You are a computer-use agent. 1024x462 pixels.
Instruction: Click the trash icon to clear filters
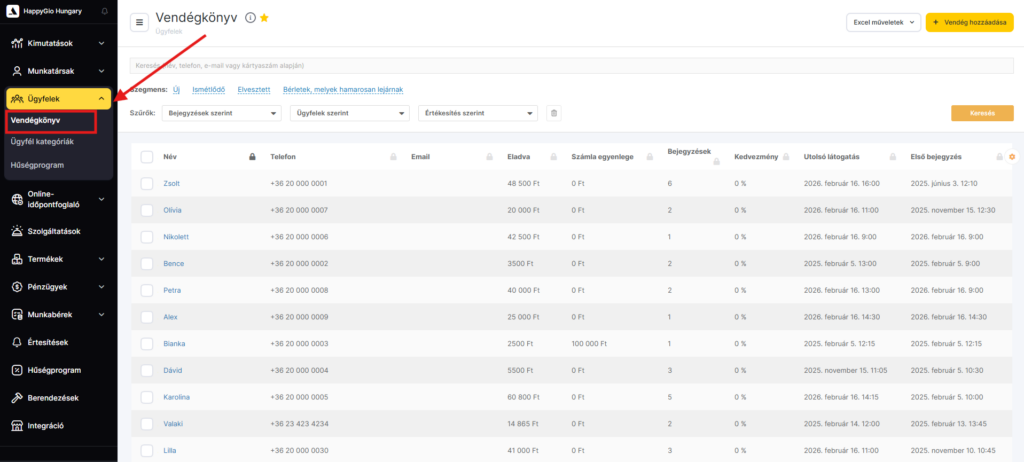(554, 113)
